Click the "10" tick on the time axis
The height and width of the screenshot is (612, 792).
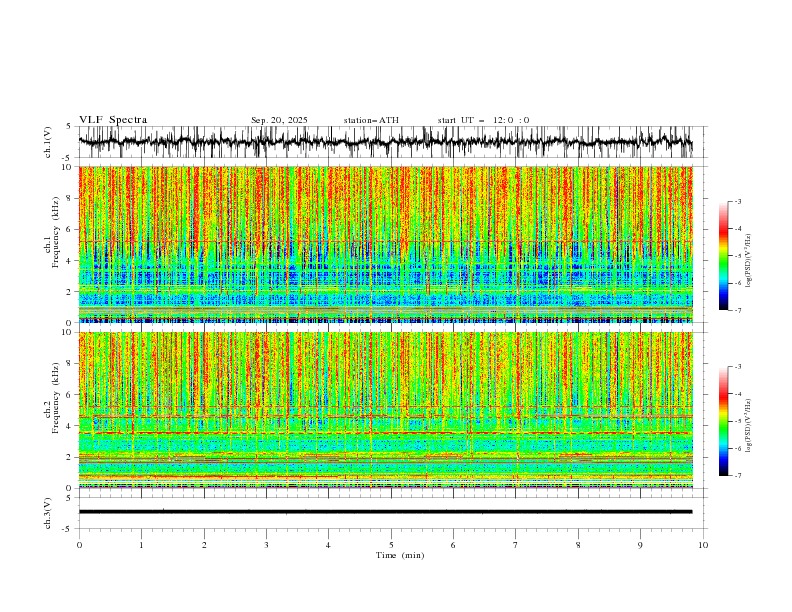pyautogui.click(x=703, y=545)
